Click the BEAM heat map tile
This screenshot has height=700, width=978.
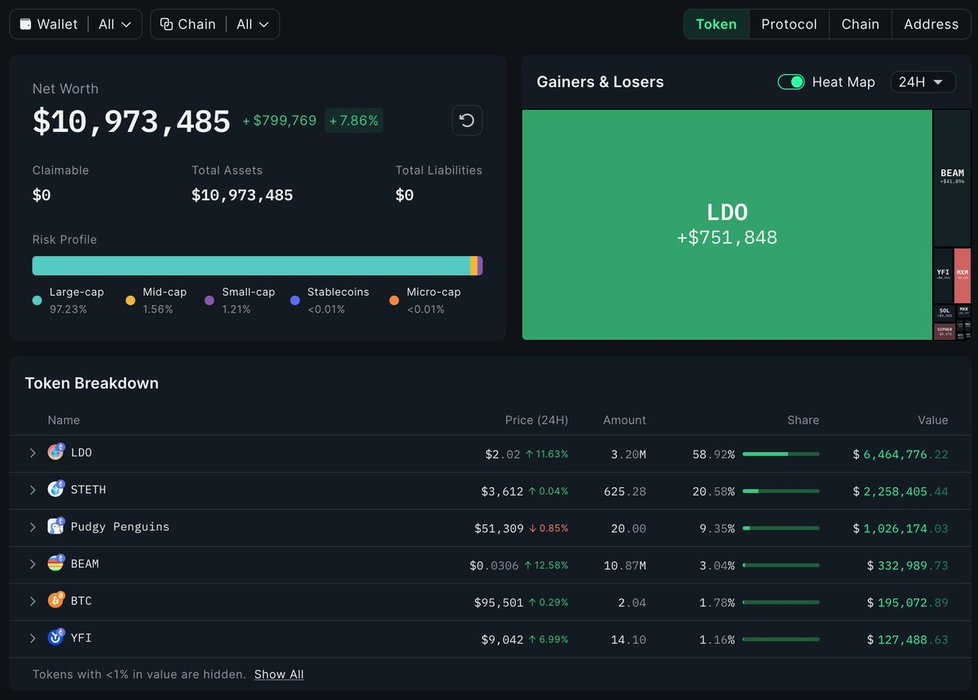952,178
